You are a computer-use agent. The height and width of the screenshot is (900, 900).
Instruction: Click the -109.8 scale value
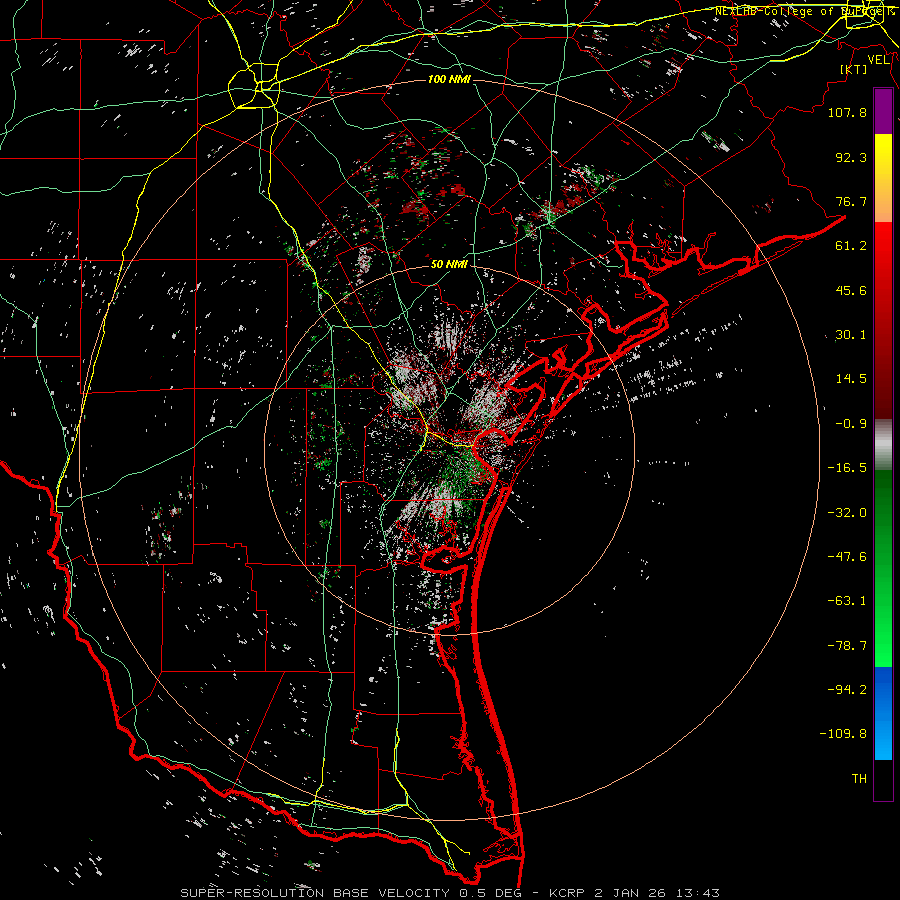click(843, 734)
